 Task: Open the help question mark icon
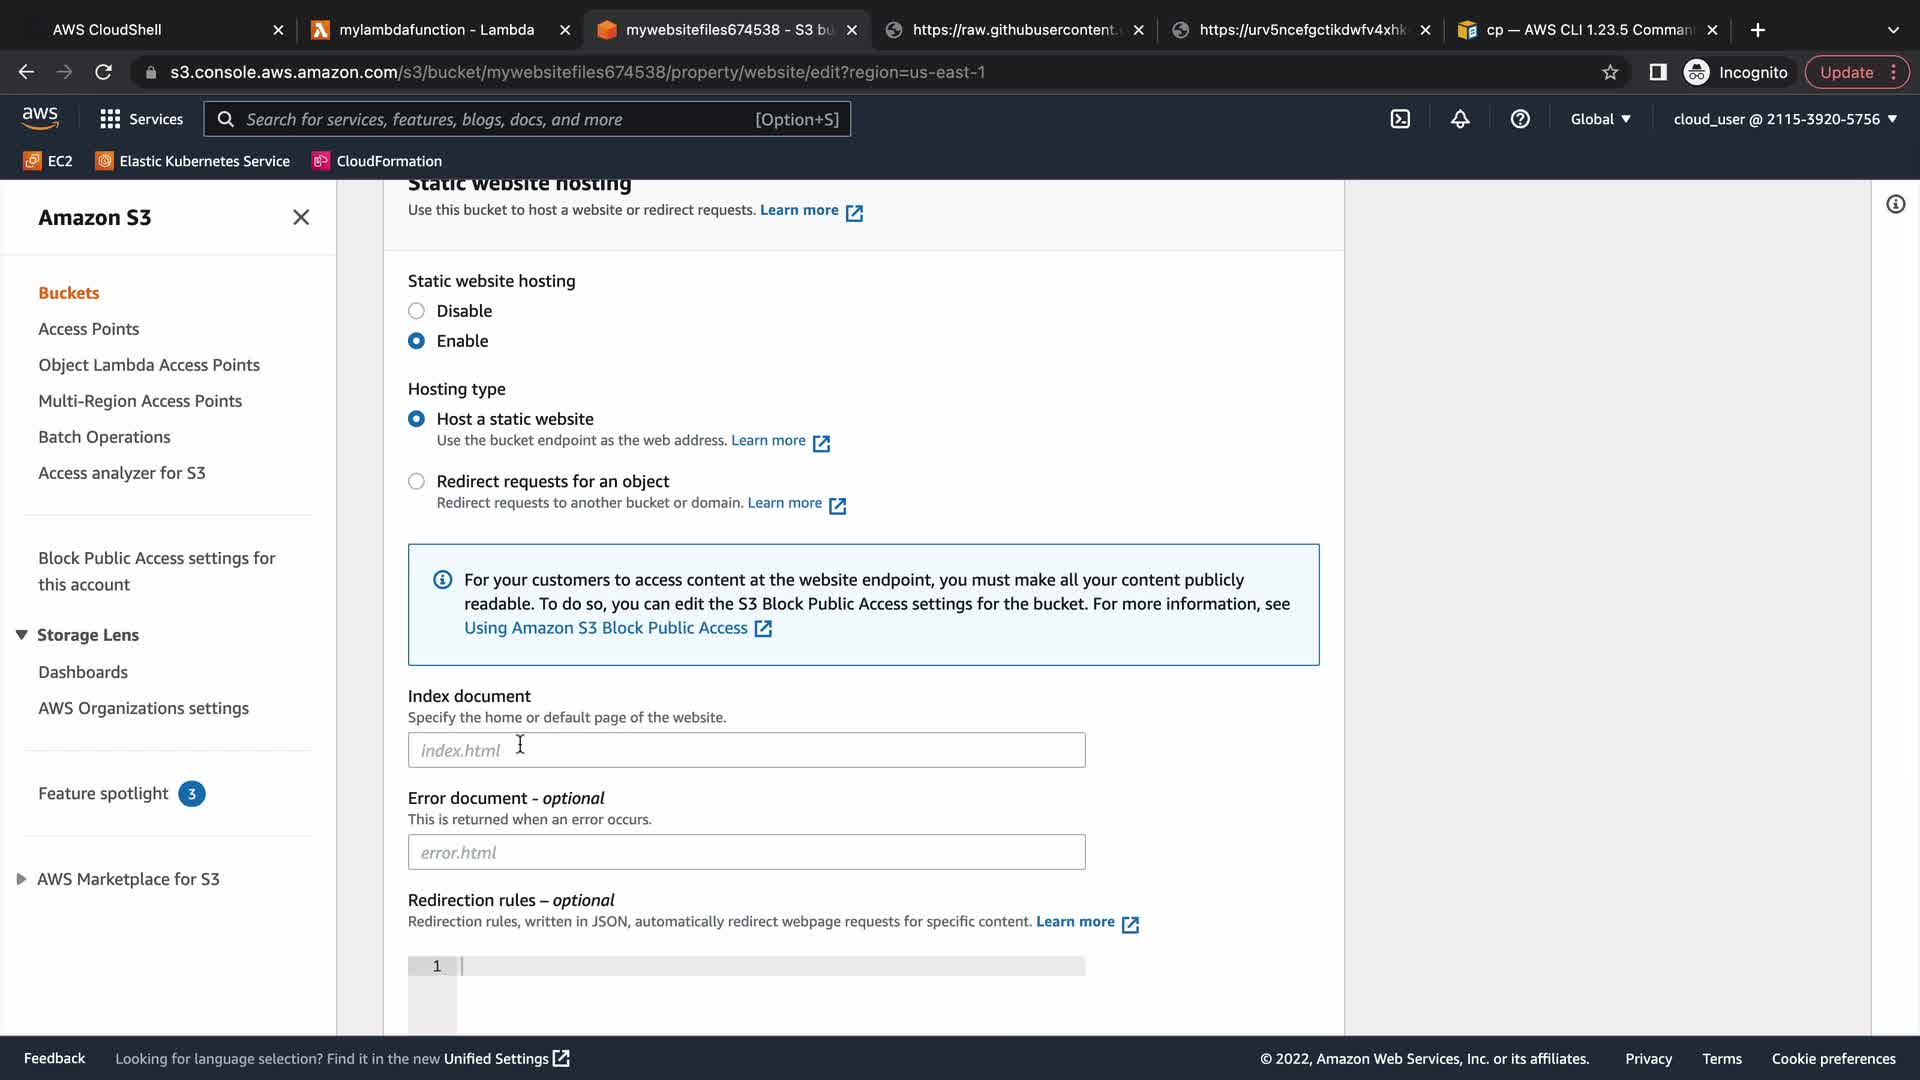tap(1520, 119)
